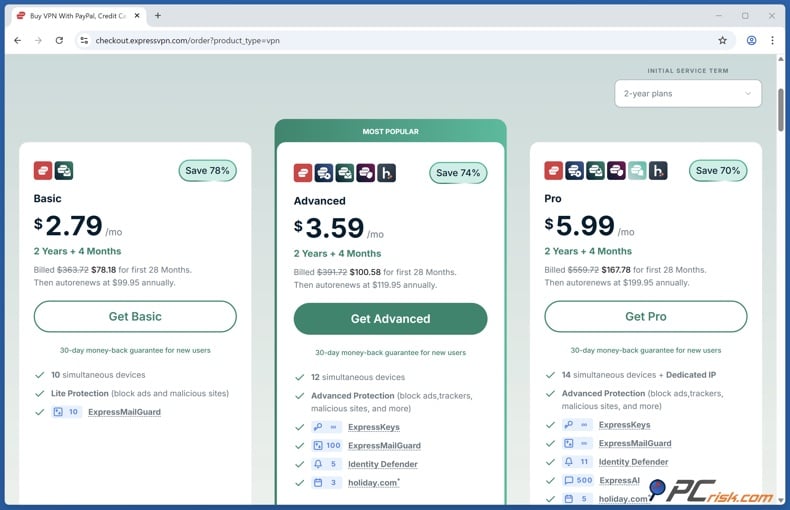Reload the page with refresh icon
This screenshot has width=790, height=510.
click(59, 40)
